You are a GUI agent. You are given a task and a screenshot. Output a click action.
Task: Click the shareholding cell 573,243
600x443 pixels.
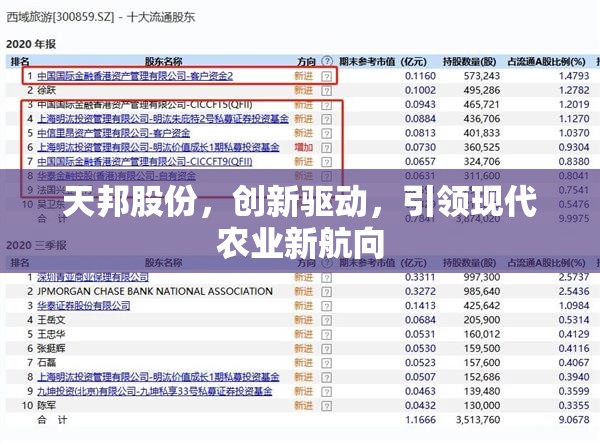point(482,76)
